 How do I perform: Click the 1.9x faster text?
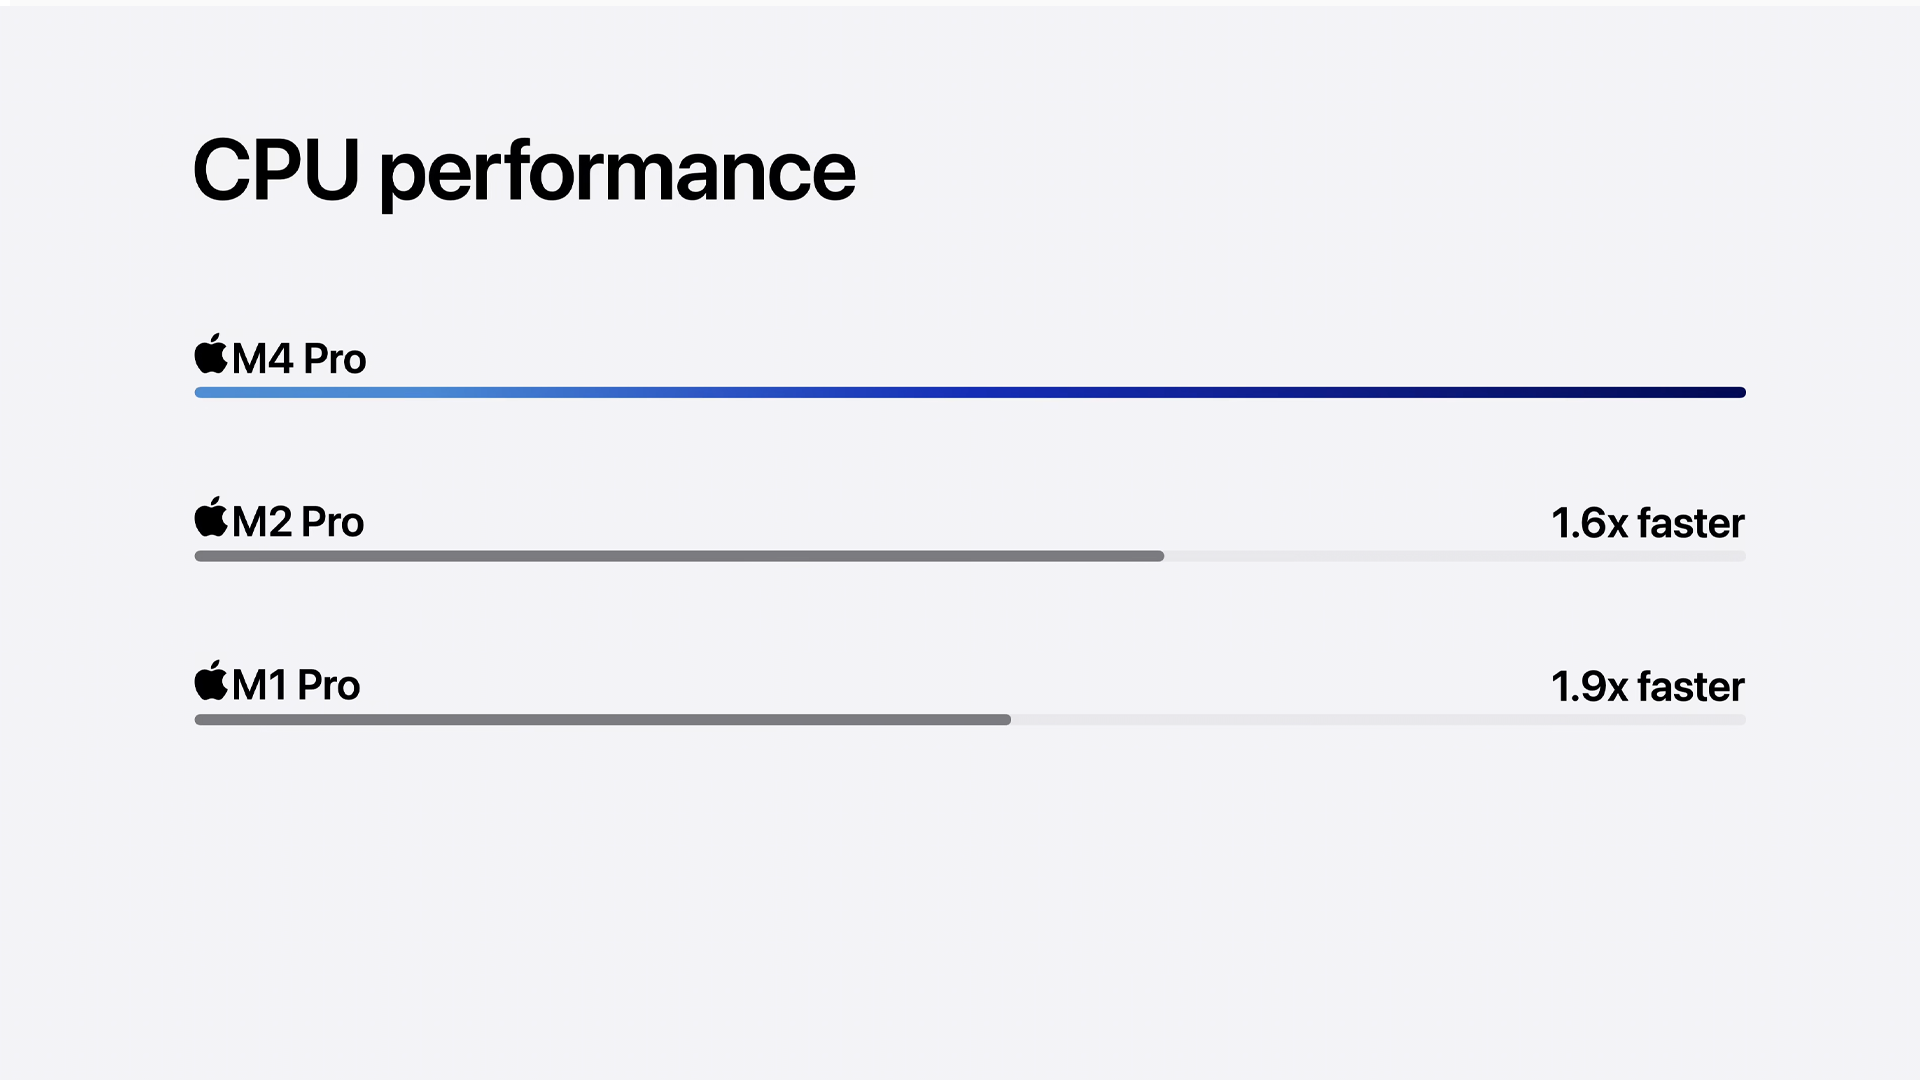tap(1648, 687)
